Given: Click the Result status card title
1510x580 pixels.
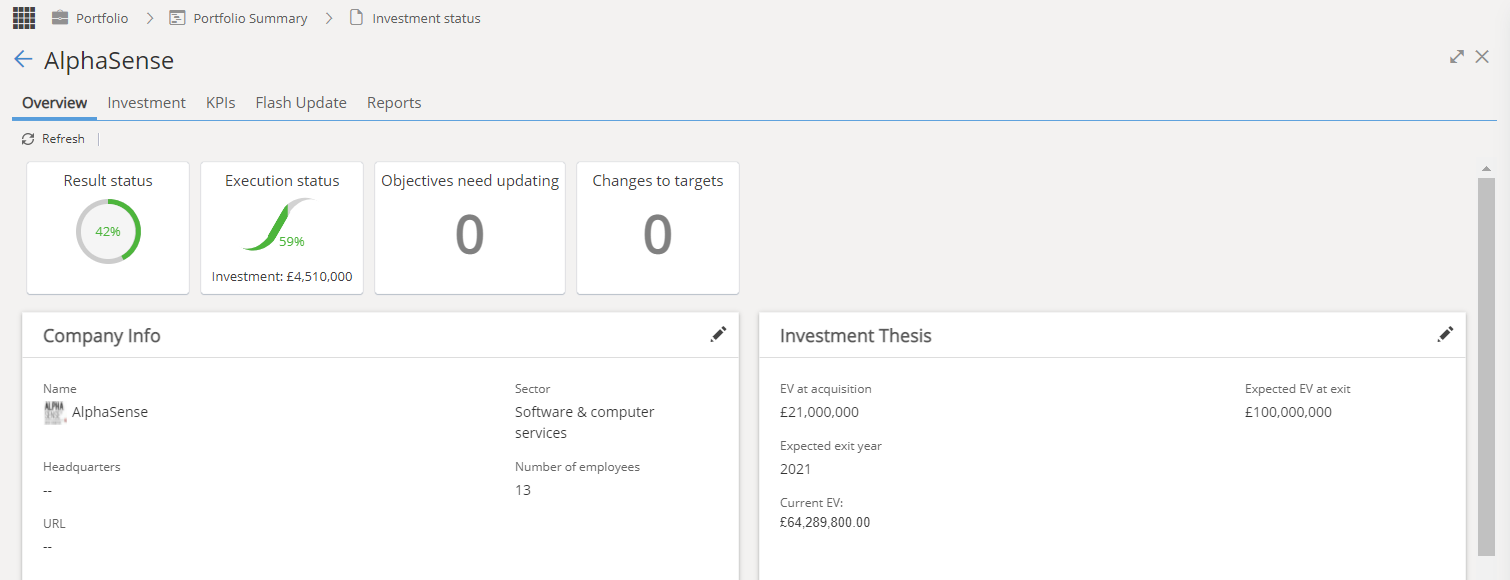Looking at the screenshot, I should click(108, 181).
